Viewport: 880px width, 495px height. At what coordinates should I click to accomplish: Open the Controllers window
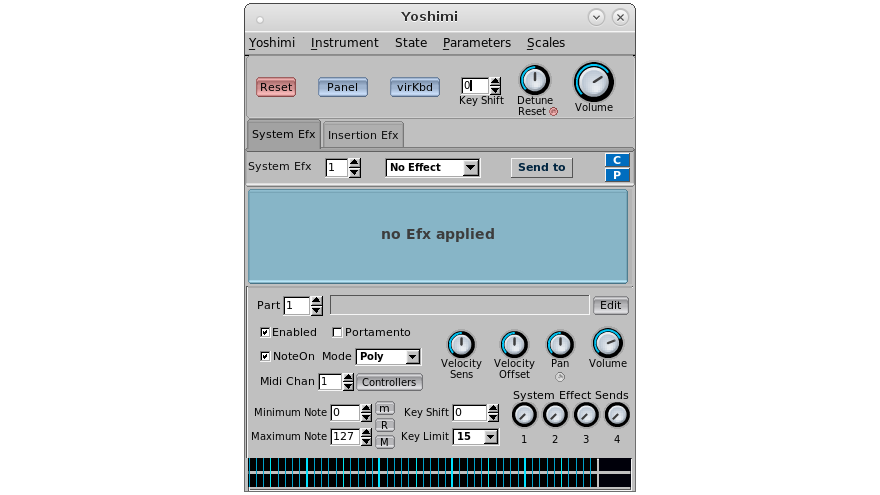click(389, 382)
